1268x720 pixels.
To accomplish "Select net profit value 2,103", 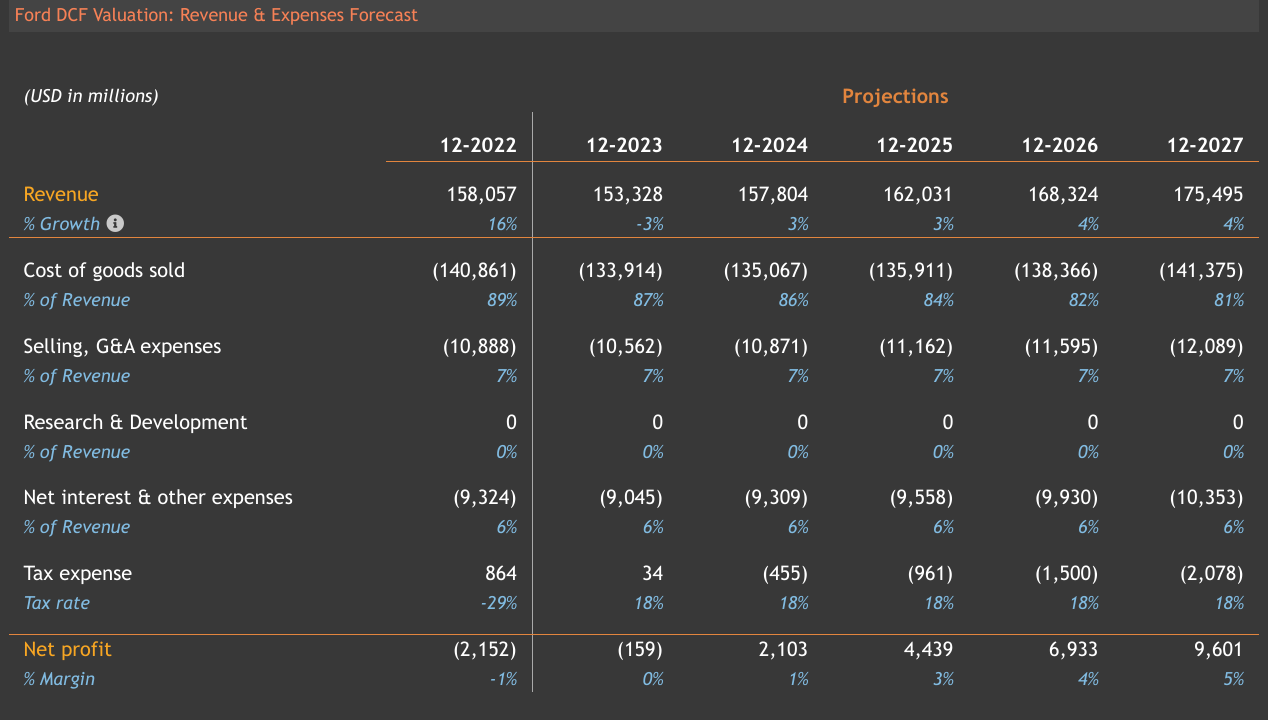I will 782,649.
